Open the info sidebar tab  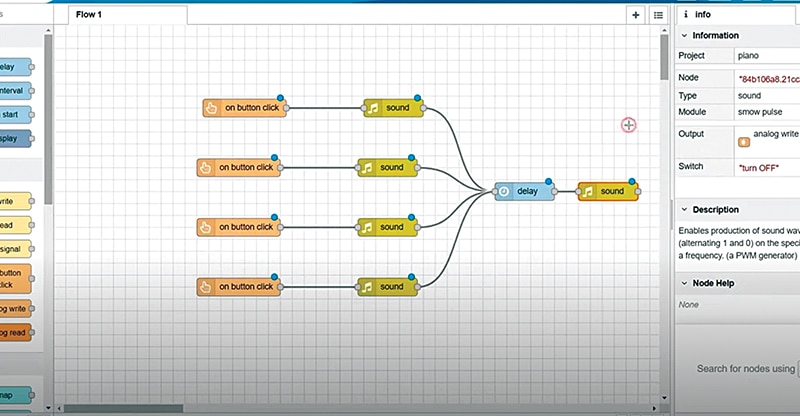pyautogui.click(x=735, y=15)
